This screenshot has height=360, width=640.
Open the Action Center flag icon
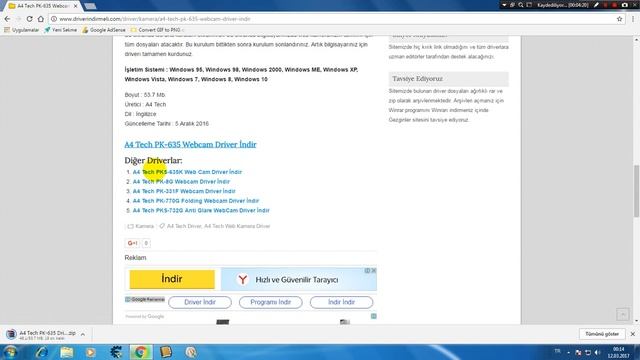pos(578,352)
